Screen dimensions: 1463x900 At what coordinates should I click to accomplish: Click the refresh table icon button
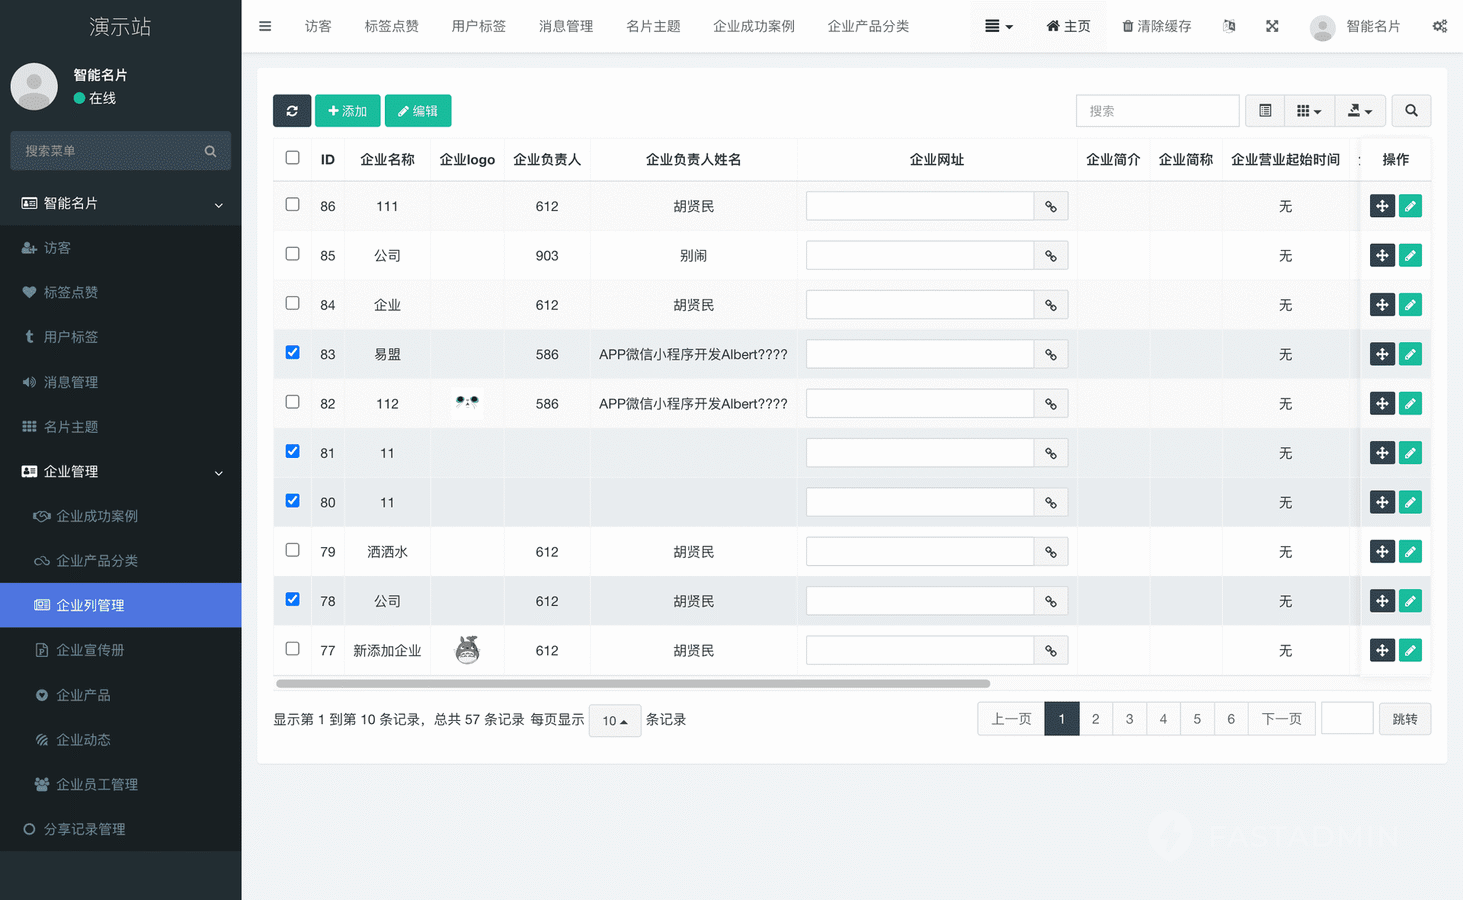[x=291, y=111]
